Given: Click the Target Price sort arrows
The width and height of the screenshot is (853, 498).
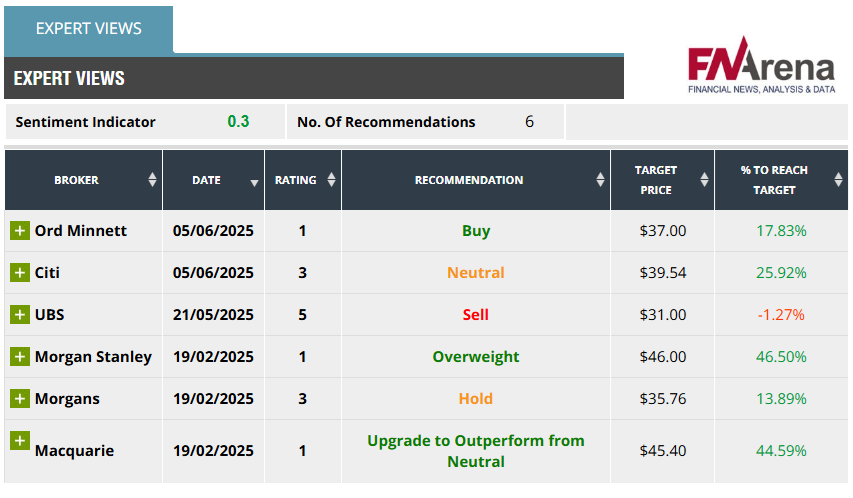Looking at the screenshot, I should pos(704,180).
